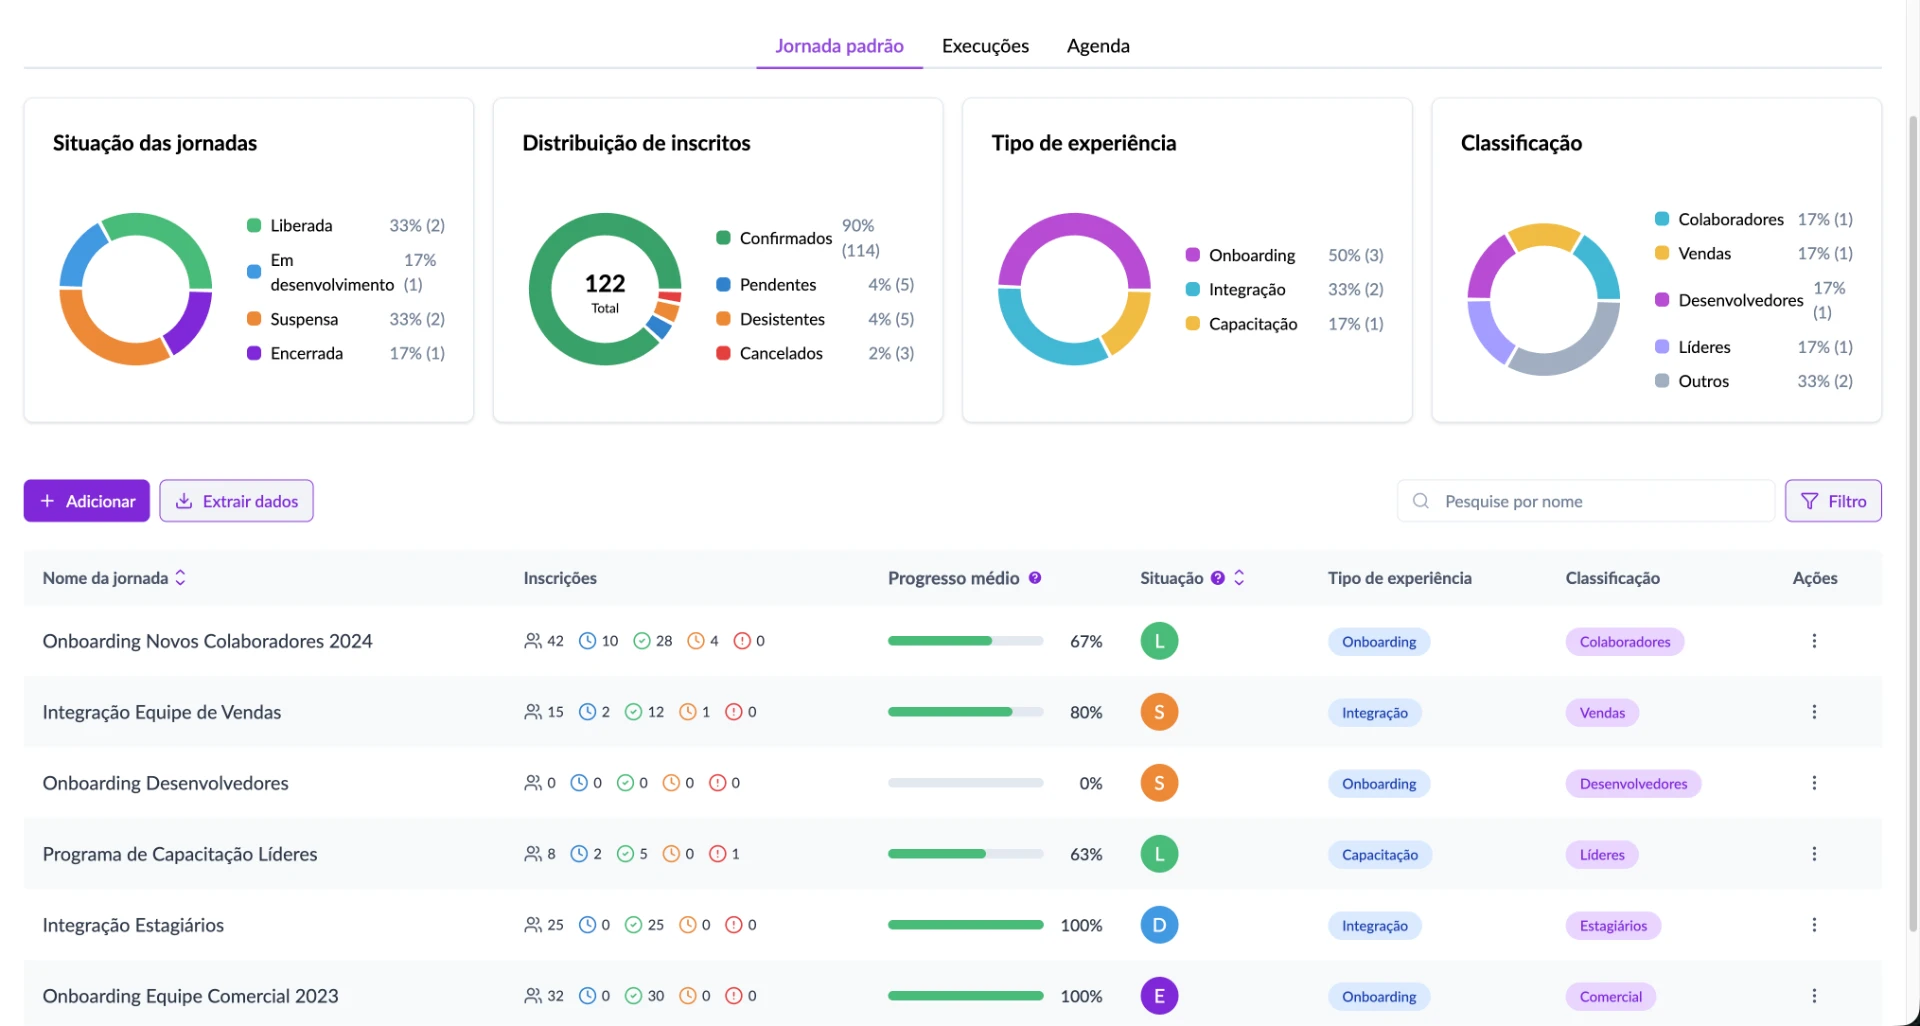The image size is (1920, 1026).
Task: Open actions menu for Integração Equipe de Vendas
Action: [x=1814, y=712]
